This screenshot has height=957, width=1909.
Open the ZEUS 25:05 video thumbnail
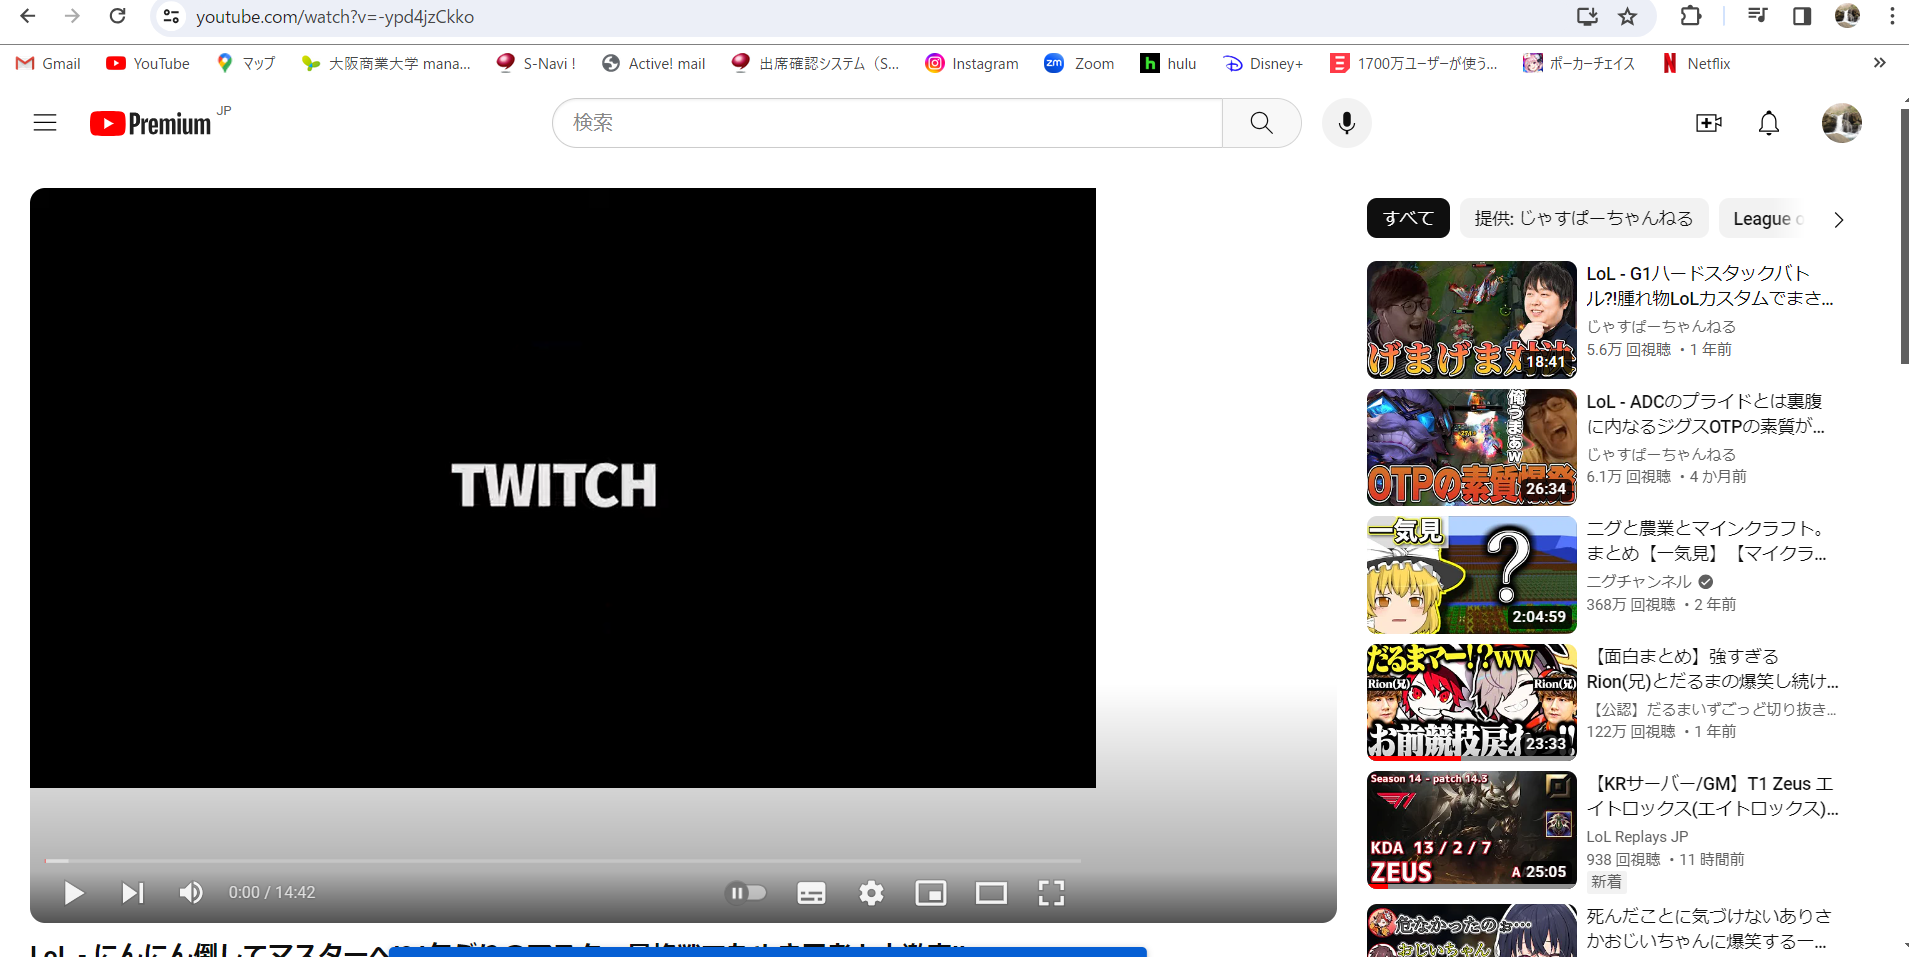(1471, 830)
